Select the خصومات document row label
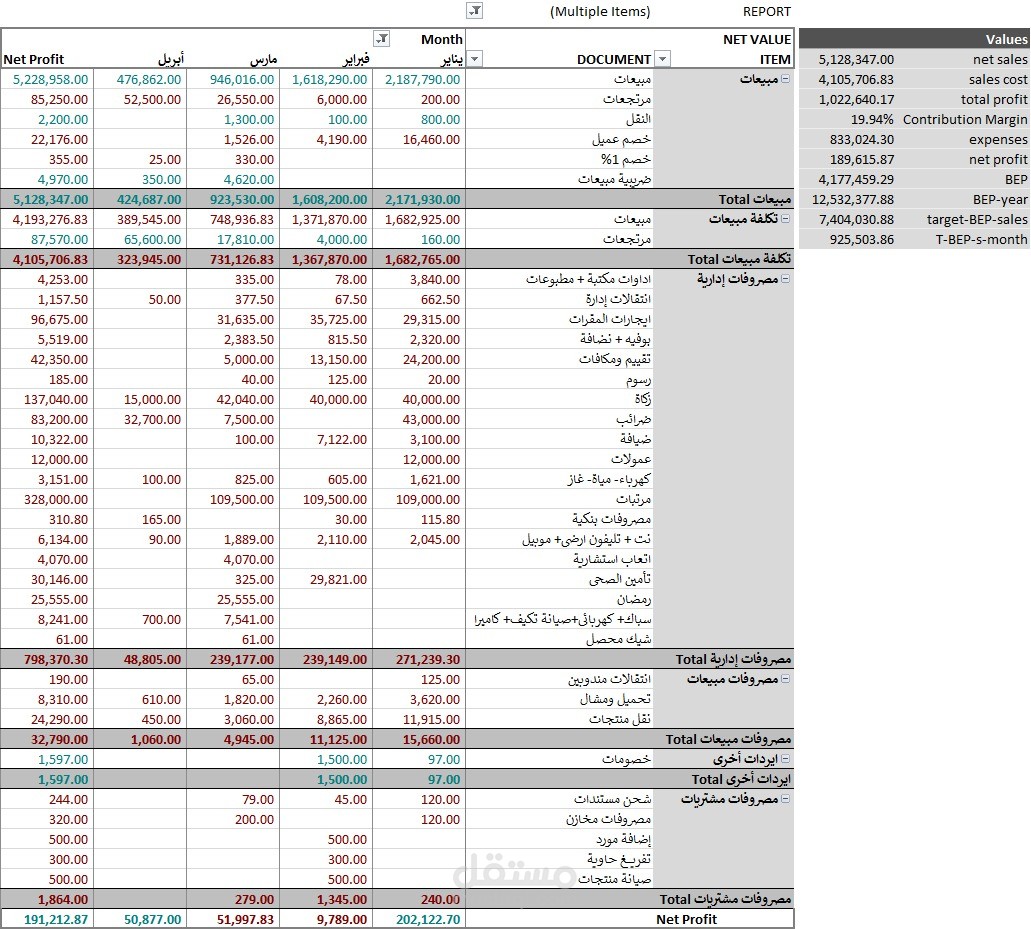1031x929 pixels. coord(626,759)
